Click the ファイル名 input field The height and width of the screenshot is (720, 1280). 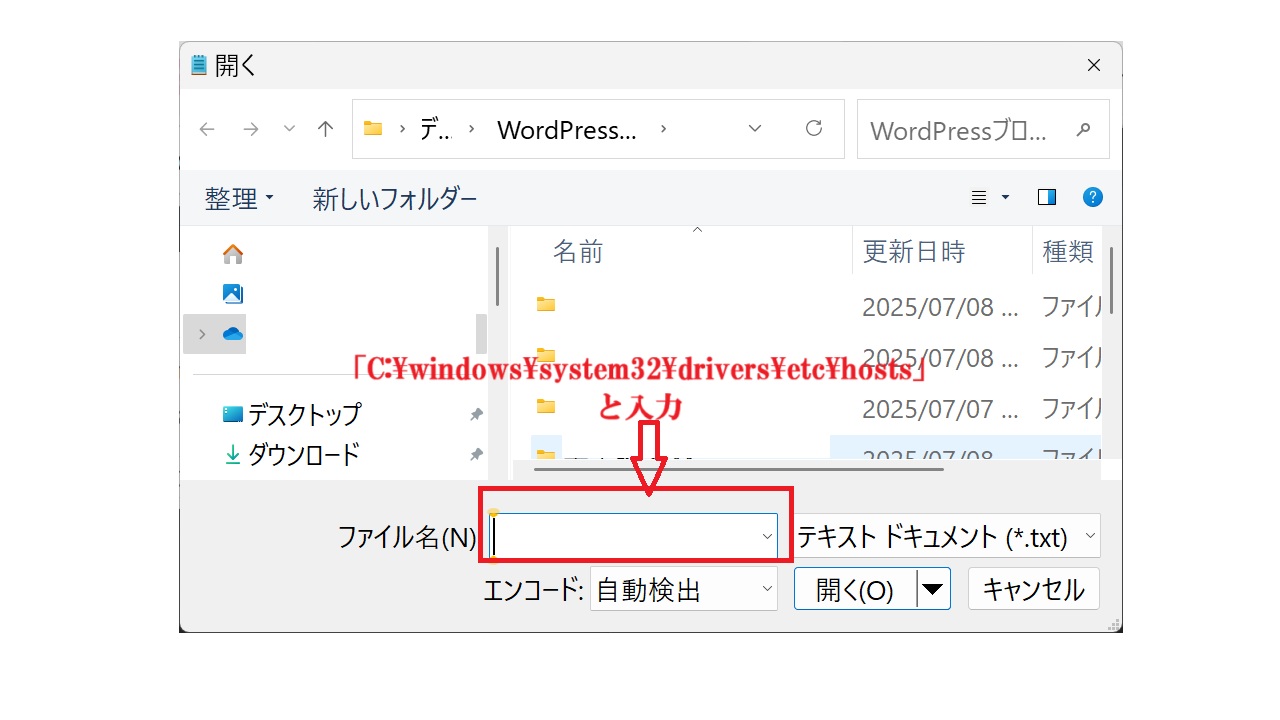[x=625, y=537]
